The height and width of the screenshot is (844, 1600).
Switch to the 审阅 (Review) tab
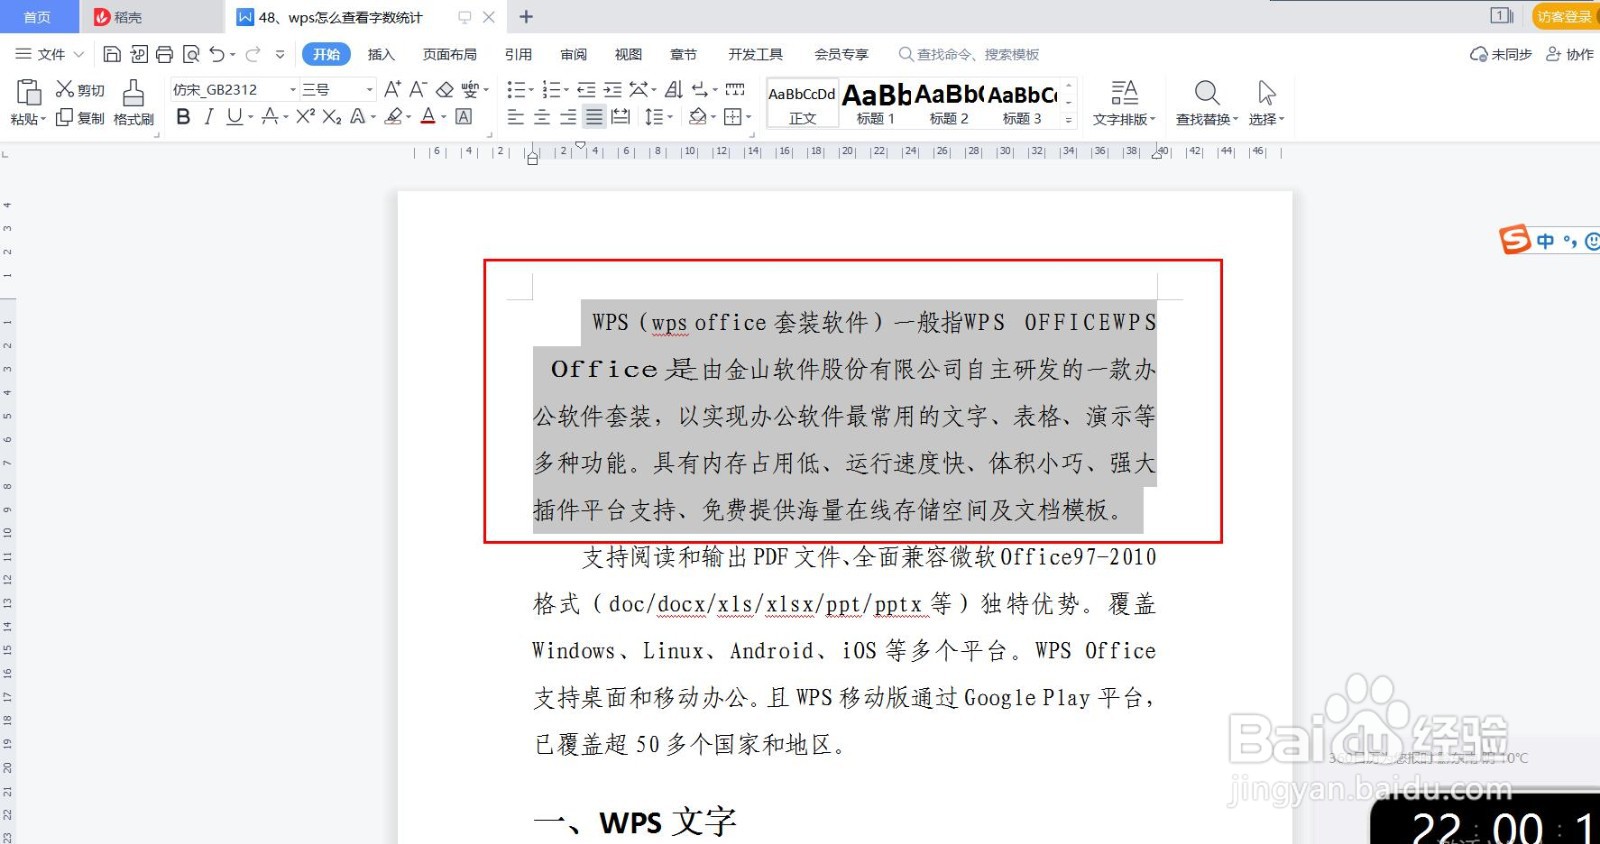[574, 54]
